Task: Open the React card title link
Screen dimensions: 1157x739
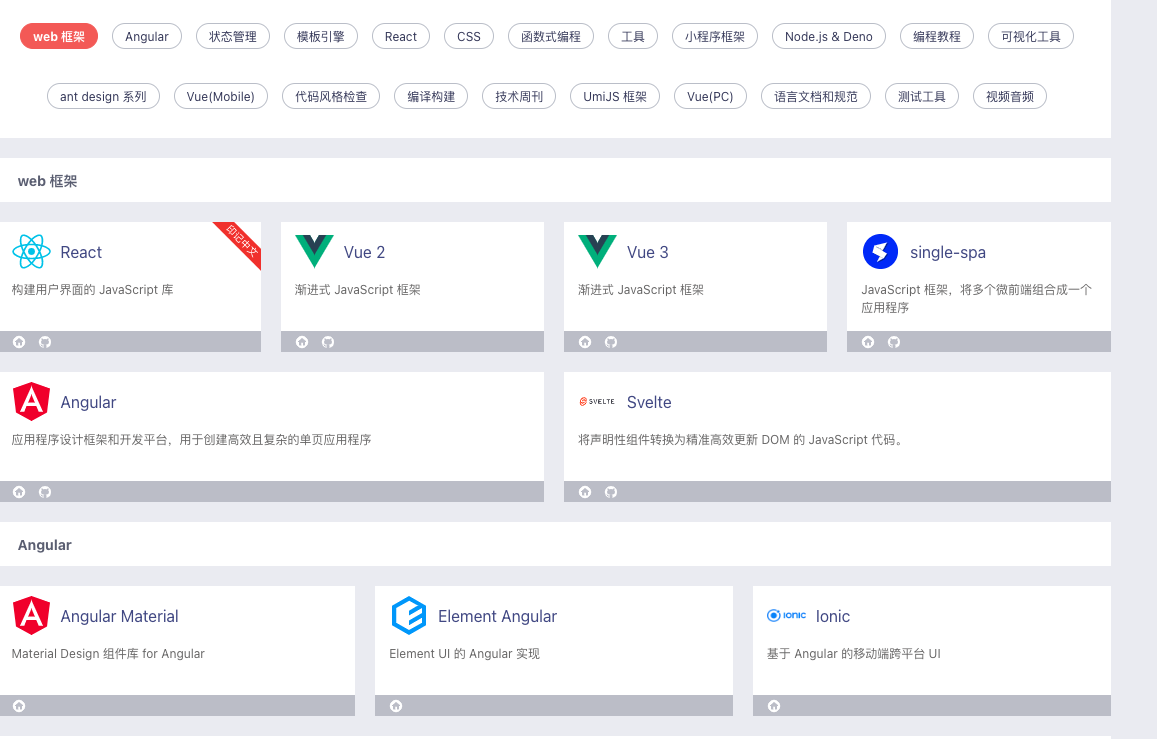Action: coord(81,252)
